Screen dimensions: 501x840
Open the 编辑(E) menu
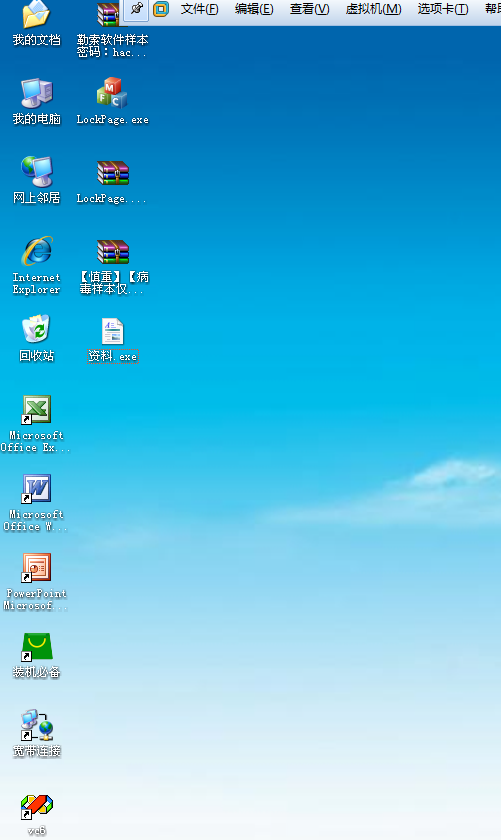pyautogui.click(x=254, y=9)
